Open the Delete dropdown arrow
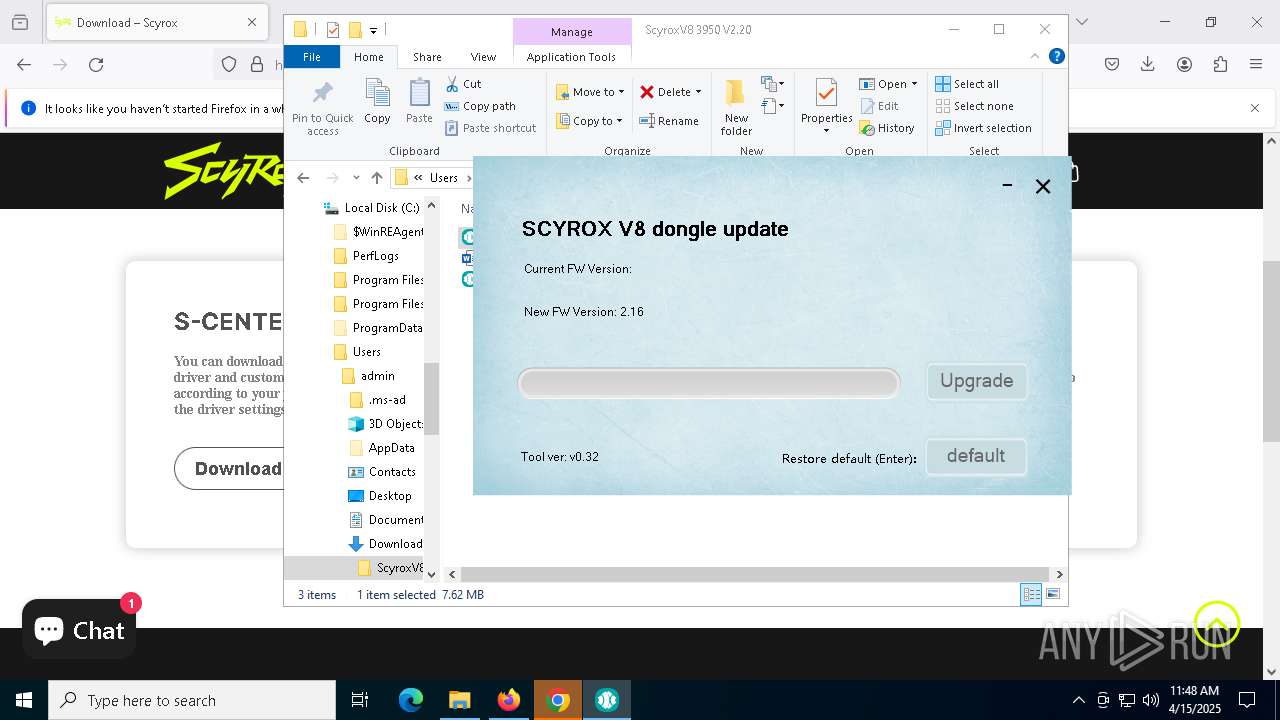1280x720 pixels. point(698,92)
